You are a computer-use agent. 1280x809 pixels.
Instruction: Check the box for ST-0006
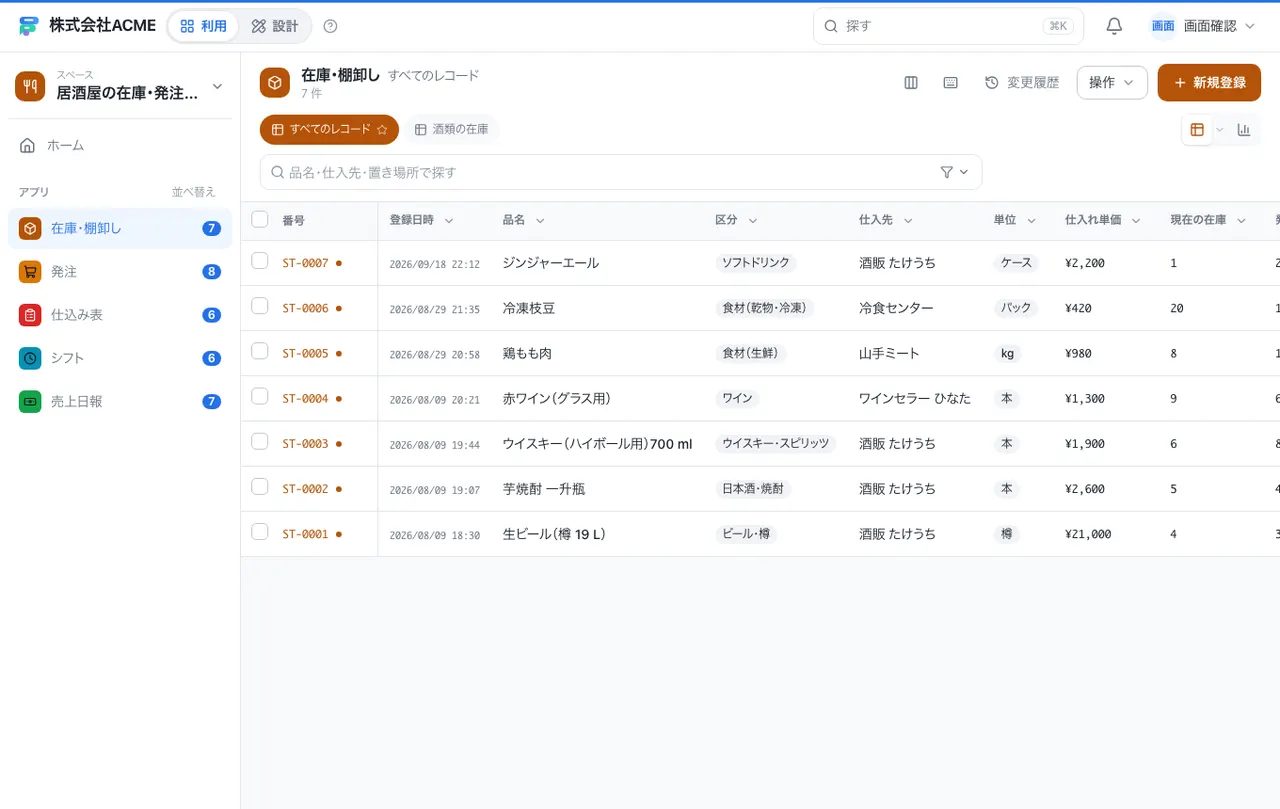click(x=260, y=306)
